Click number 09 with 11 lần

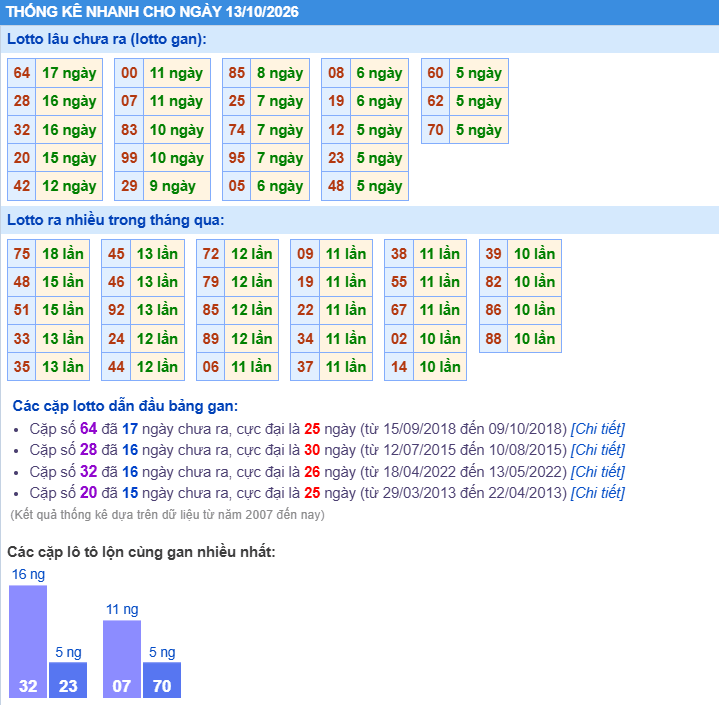(x=305, y=254)
